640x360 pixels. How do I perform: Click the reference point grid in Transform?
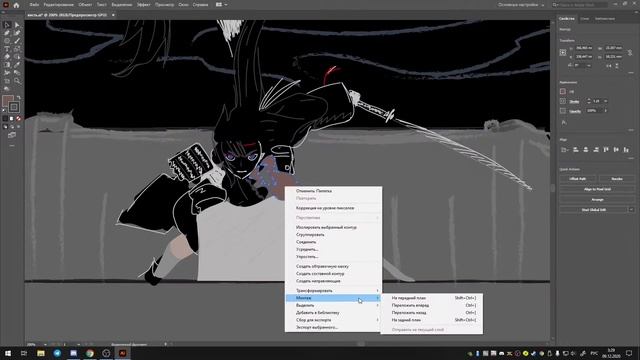coord(563,52)
